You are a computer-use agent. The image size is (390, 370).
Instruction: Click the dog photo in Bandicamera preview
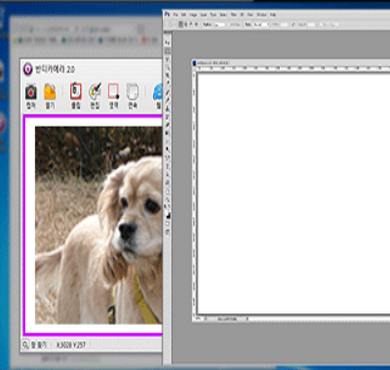[x=99, y=225]
